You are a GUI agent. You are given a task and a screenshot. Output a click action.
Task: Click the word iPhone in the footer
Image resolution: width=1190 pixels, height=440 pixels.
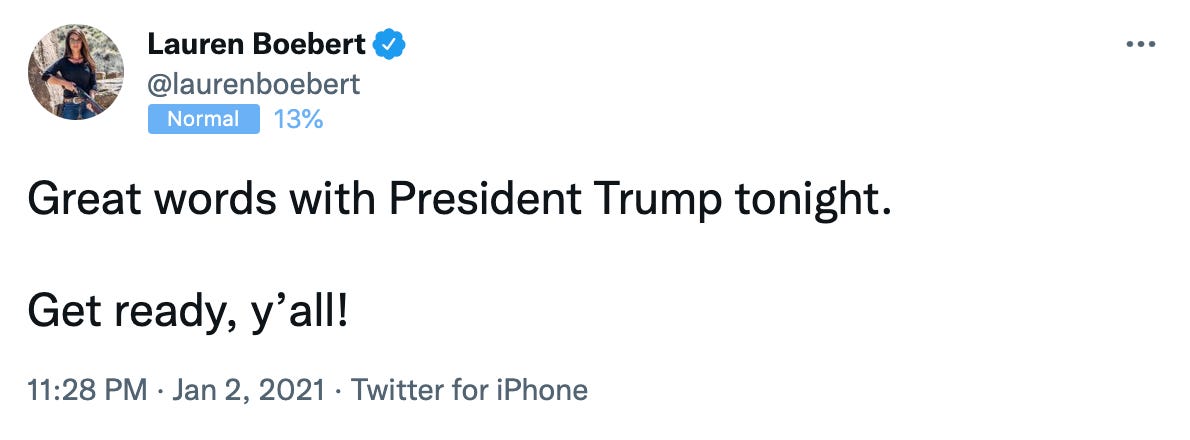545,389
